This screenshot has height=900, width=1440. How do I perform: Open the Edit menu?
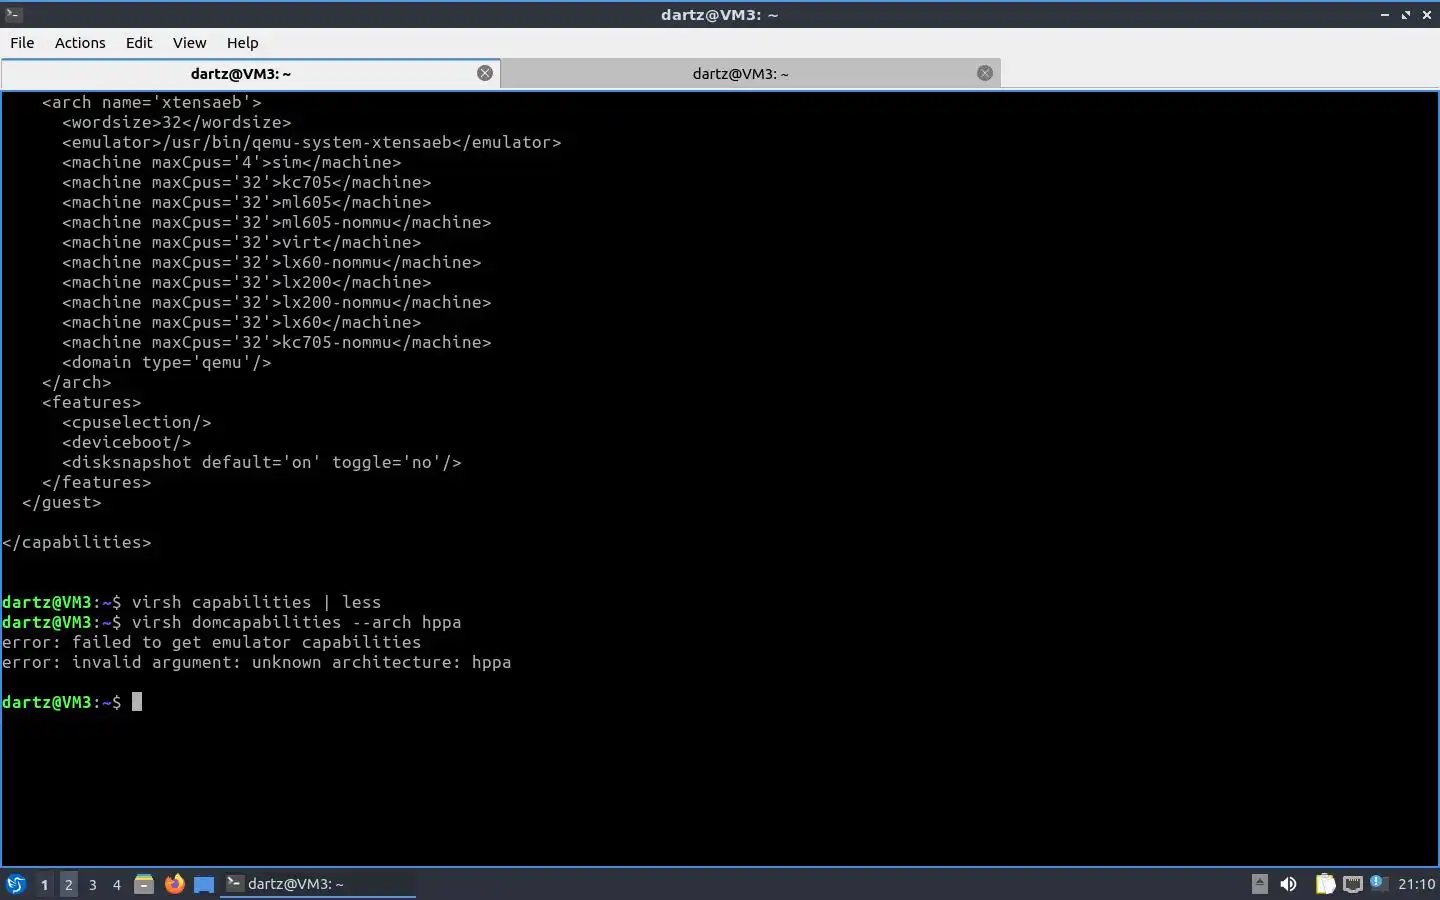tap(139, 43)
